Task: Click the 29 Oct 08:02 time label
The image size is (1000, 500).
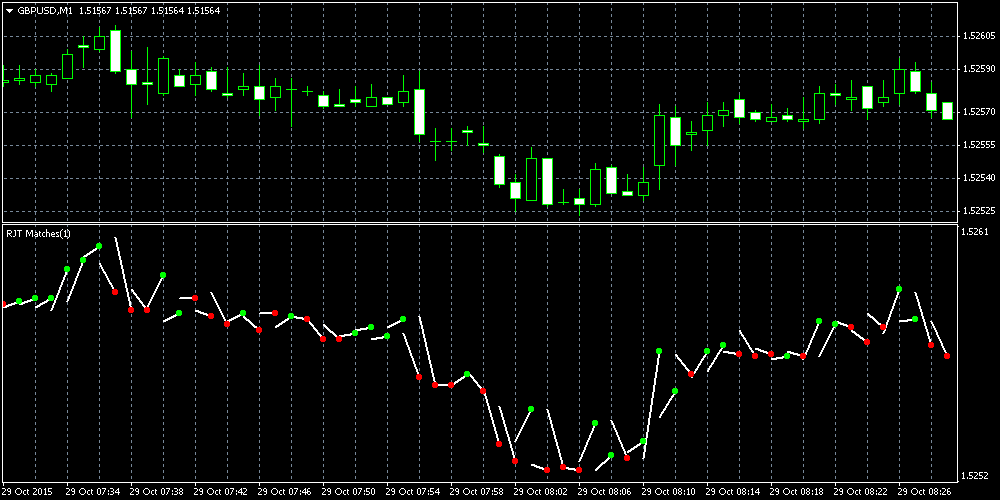Action: (542, 492)
